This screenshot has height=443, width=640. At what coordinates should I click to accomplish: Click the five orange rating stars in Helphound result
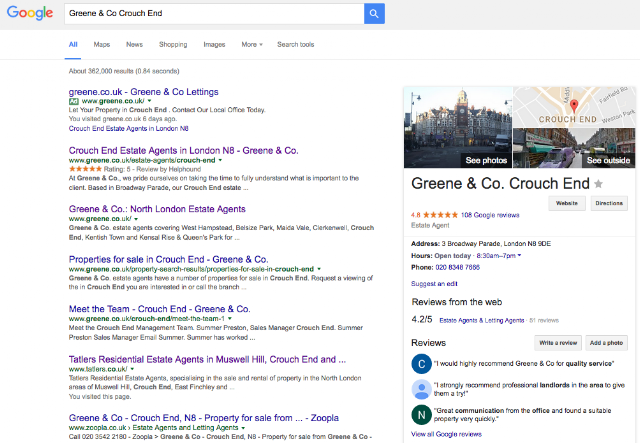click(x=85, y=169)
